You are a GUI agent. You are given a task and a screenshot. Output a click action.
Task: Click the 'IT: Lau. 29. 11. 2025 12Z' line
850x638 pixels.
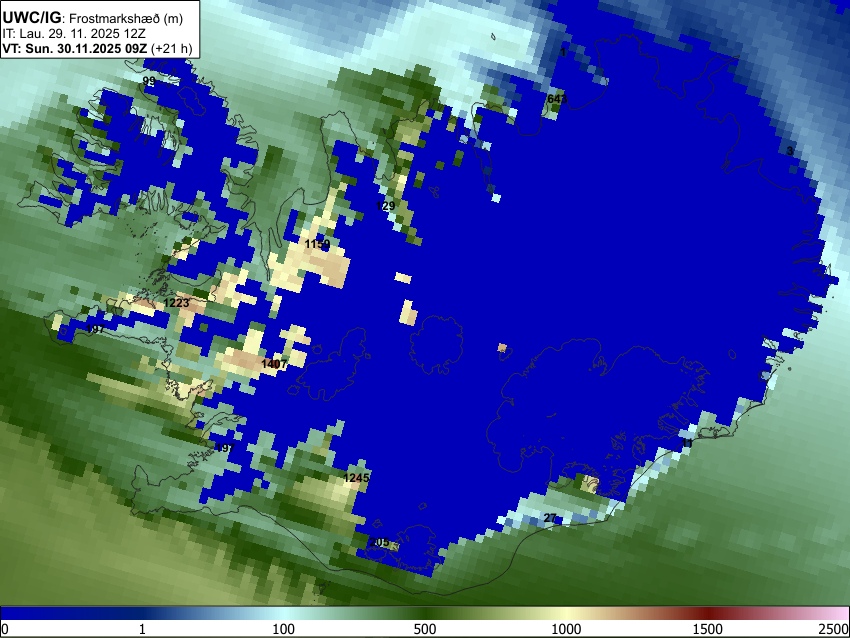click(x=74, y=34)
